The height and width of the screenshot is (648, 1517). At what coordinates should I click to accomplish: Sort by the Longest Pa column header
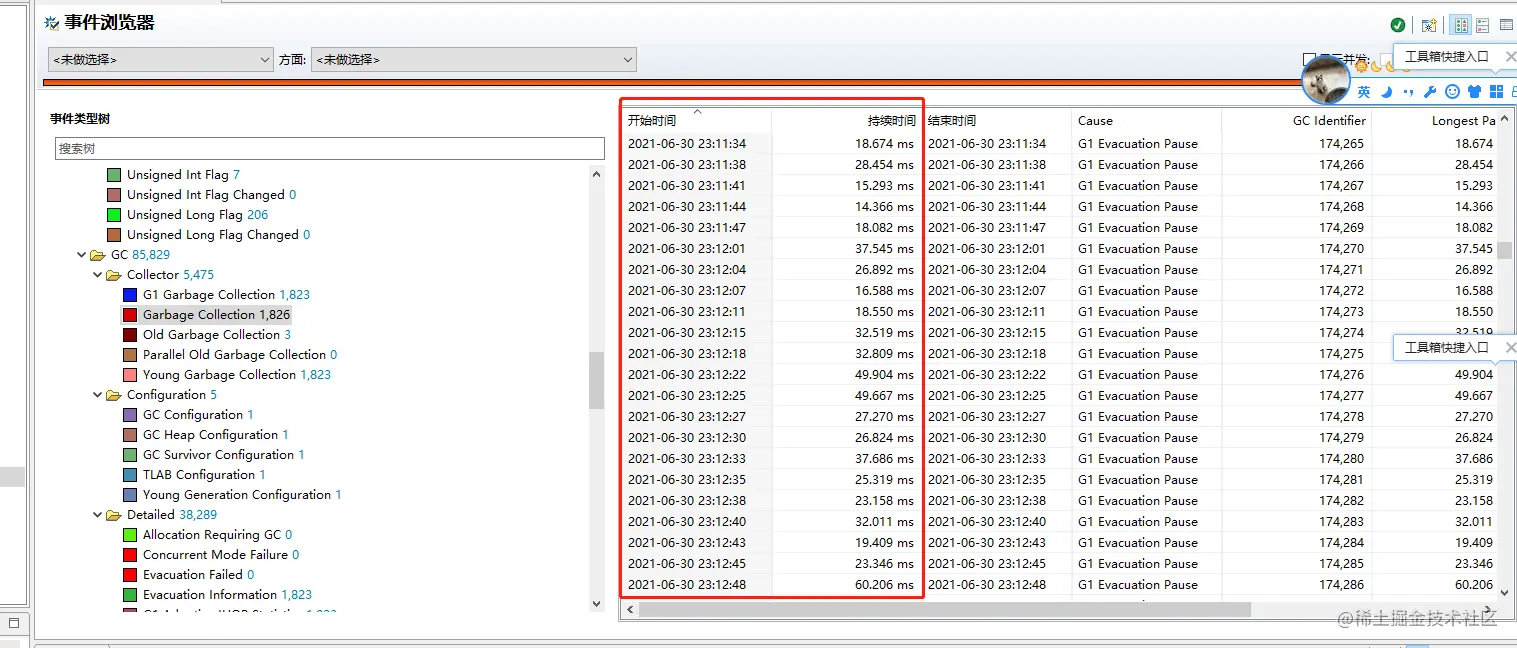tap(1434, 120)
